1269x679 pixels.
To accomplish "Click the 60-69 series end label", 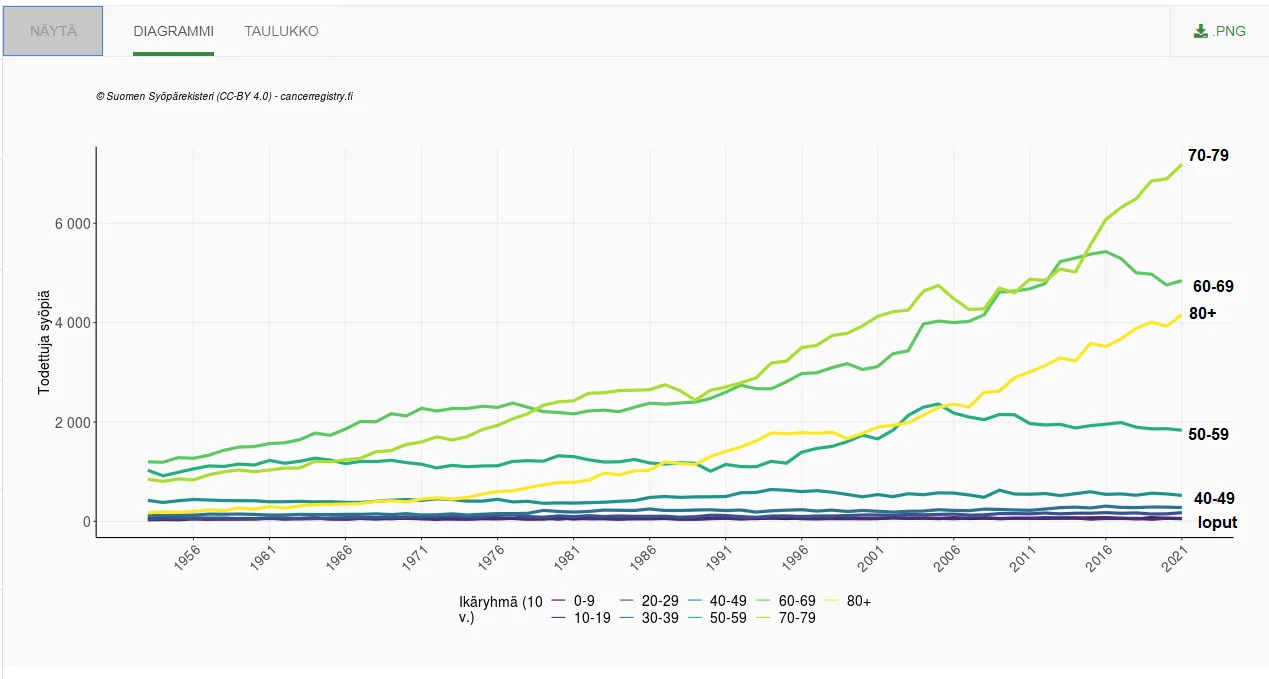I will click(x=1212, y=287).
